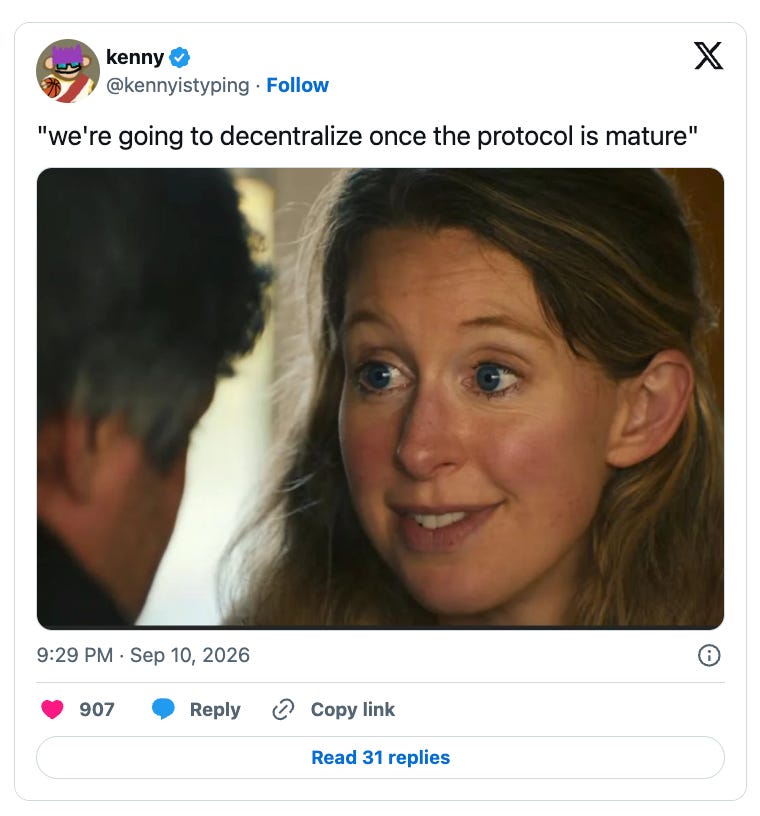This screenshot has height=816, width=760.
Task: Open the X logo in the corner
Action: coord(708,56)
